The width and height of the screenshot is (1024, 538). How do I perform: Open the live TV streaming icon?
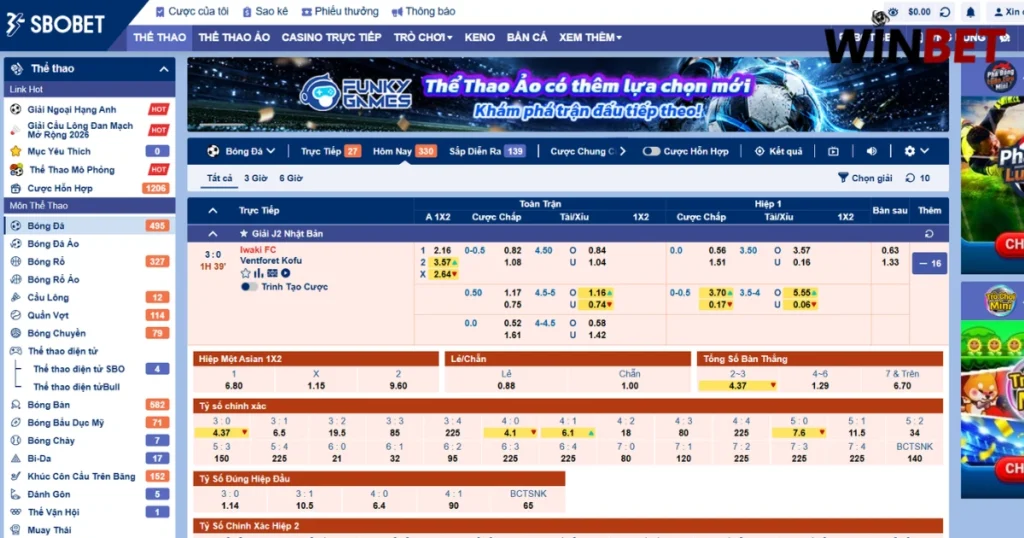[x=833, y=151]
